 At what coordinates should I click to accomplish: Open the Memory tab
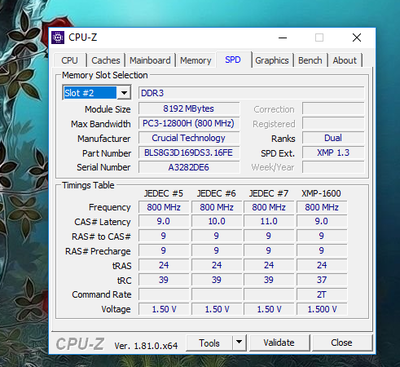click(196, 61)
